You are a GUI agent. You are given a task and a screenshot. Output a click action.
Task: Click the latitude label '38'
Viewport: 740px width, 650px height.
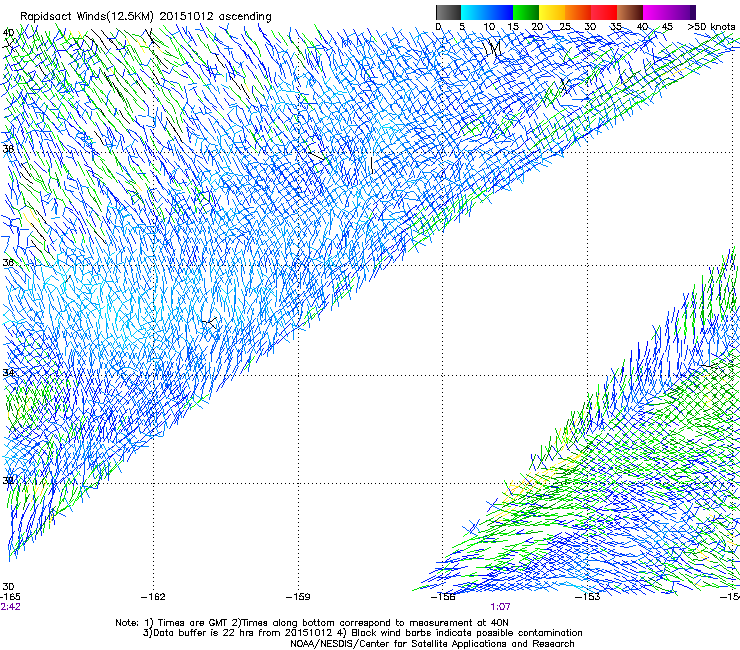[x=8, y=149]
